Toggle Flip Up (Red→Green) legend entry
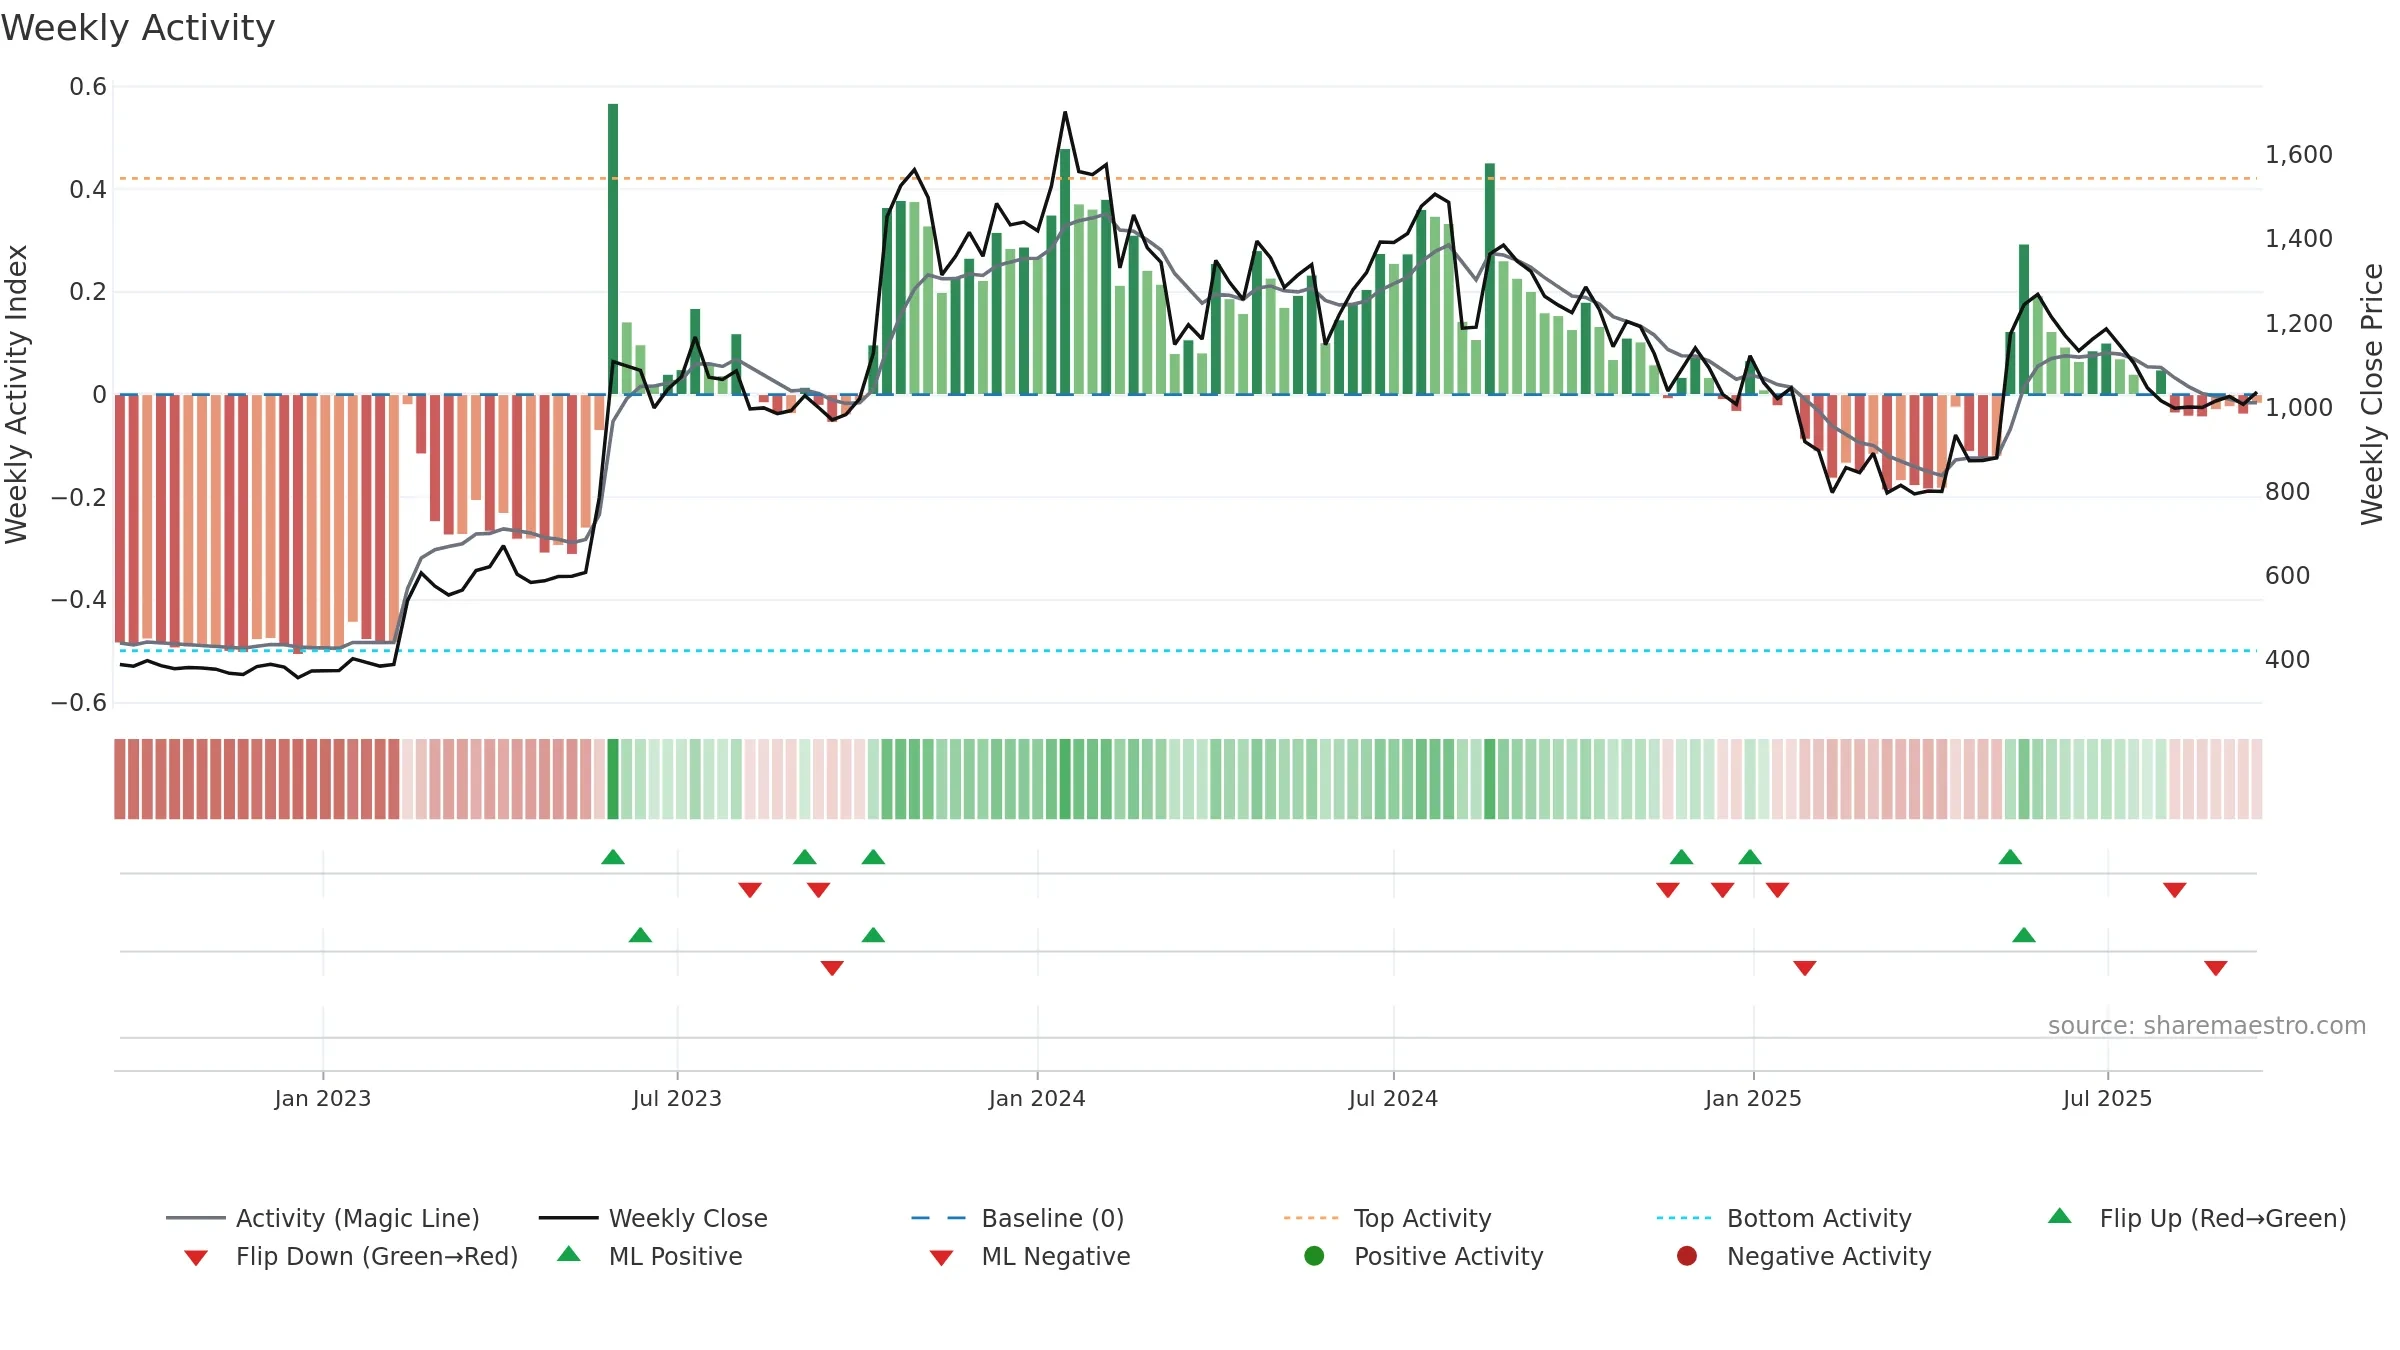 pyautogui.click(x=2197, y=1218)
